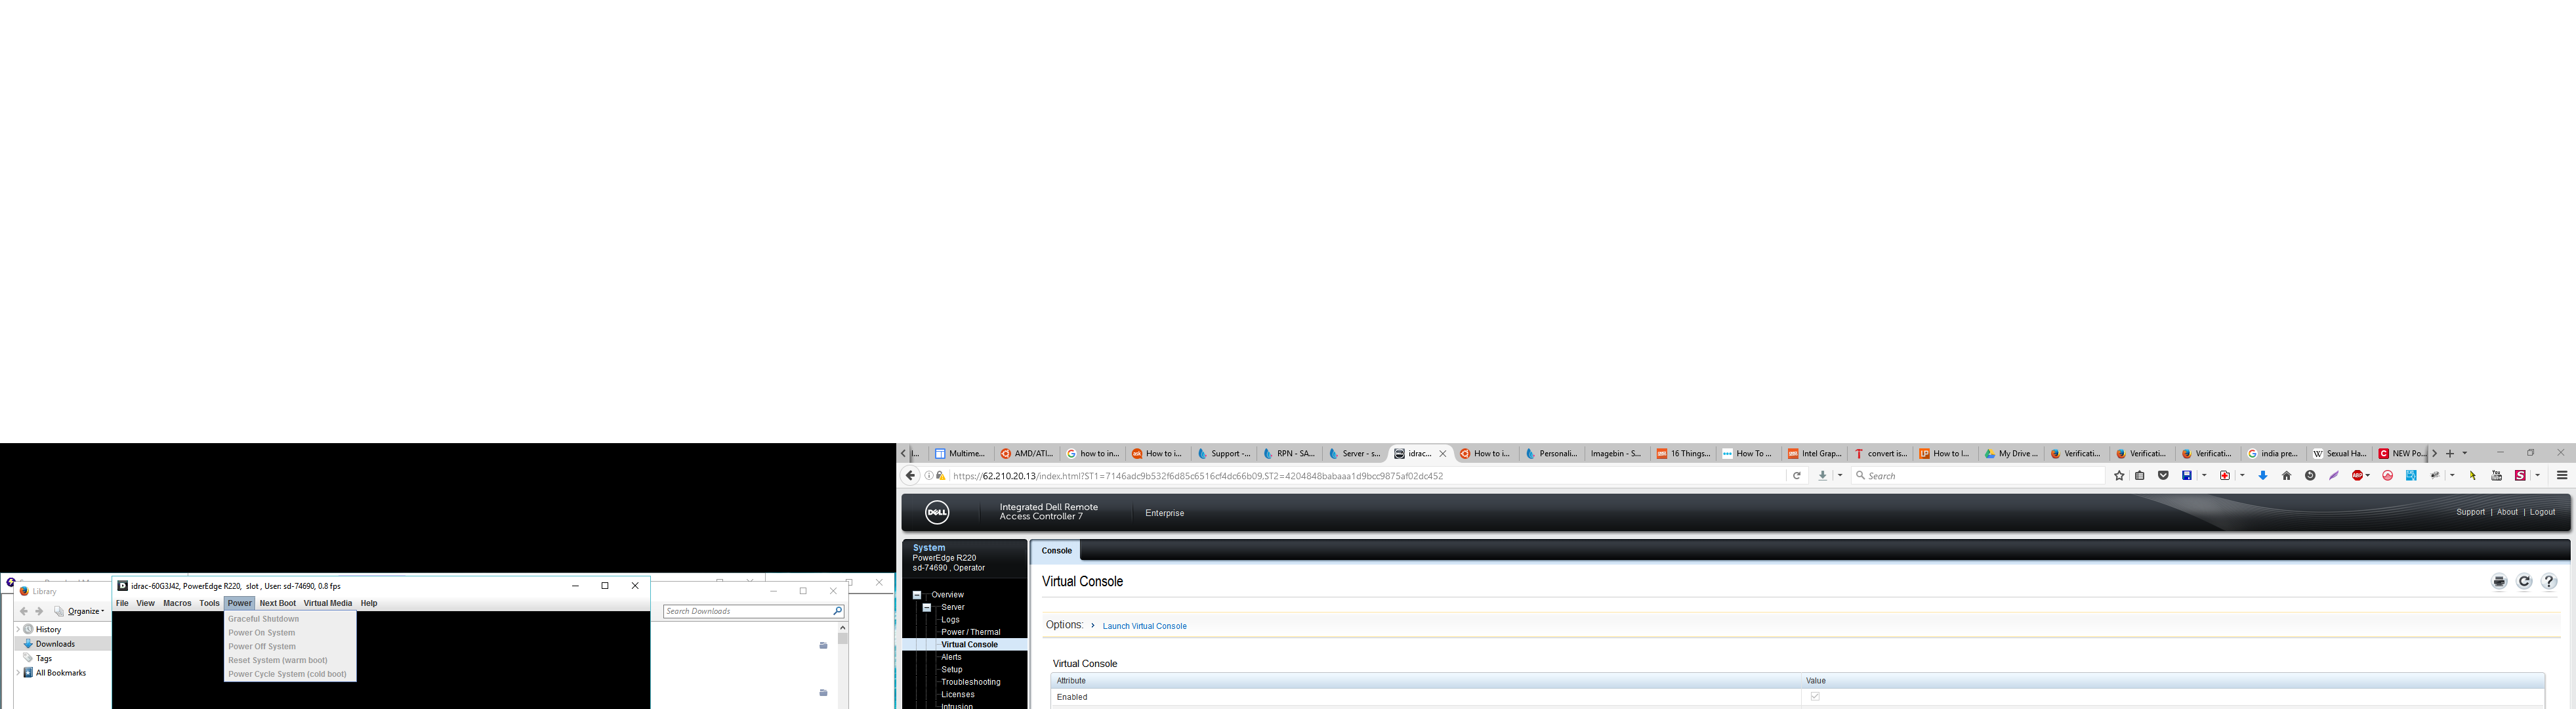Click the iDRAC page refresh icon

point(2524,582)
